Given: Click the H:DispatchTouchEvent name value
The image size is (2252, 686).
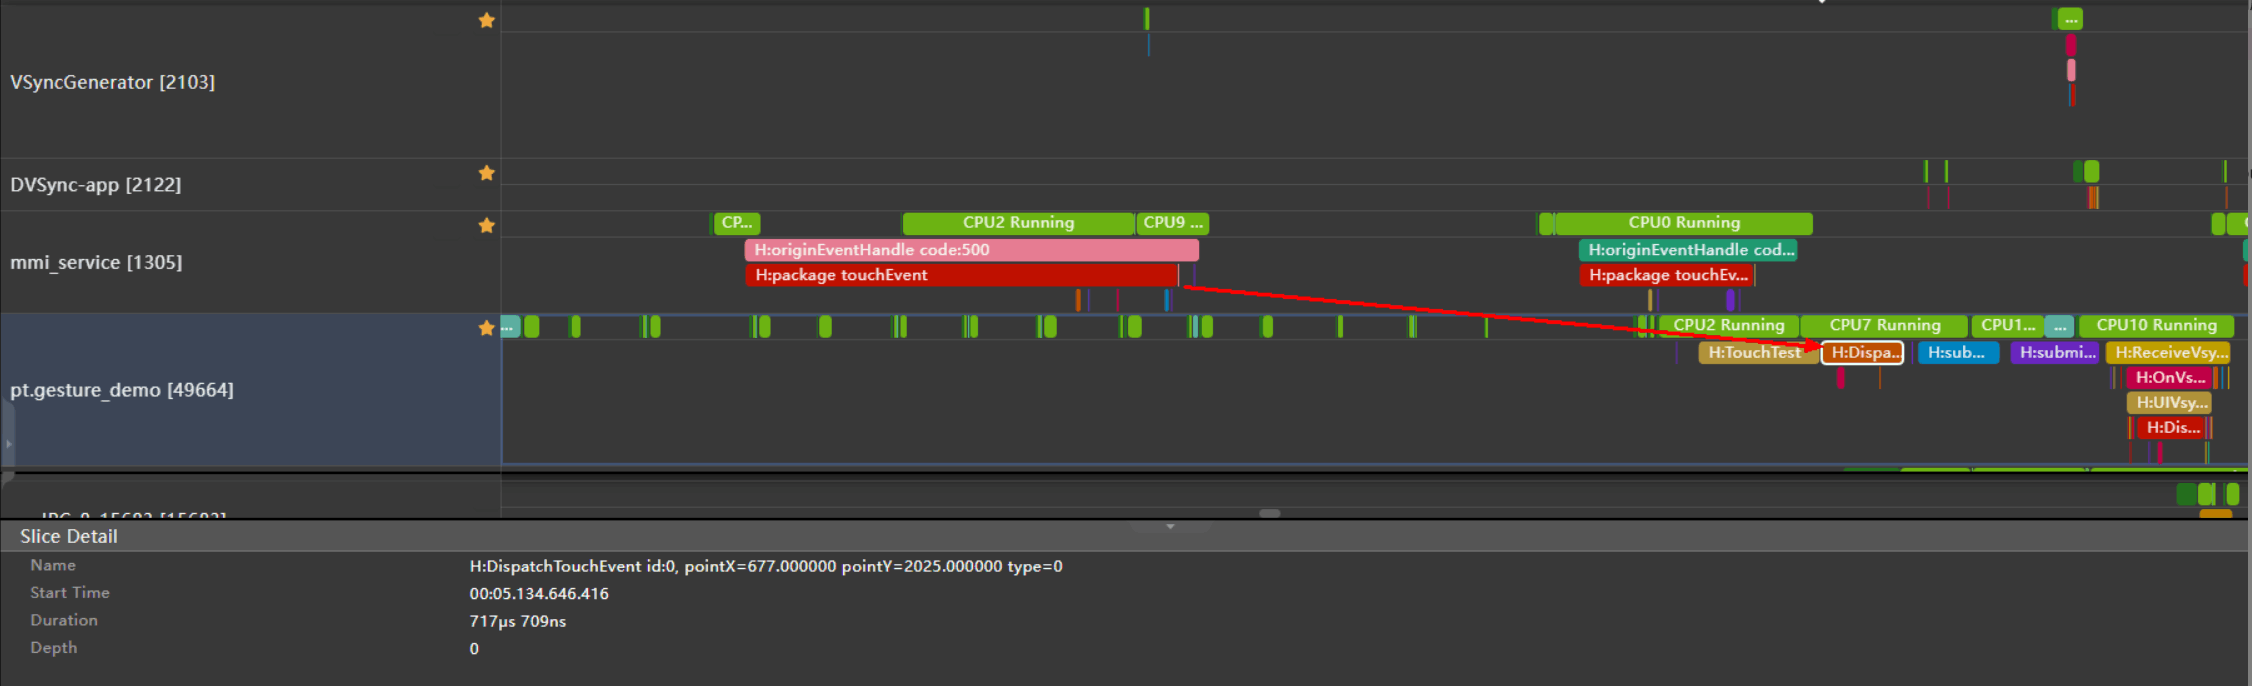Looking at the screenshot, I should [766, 566].
